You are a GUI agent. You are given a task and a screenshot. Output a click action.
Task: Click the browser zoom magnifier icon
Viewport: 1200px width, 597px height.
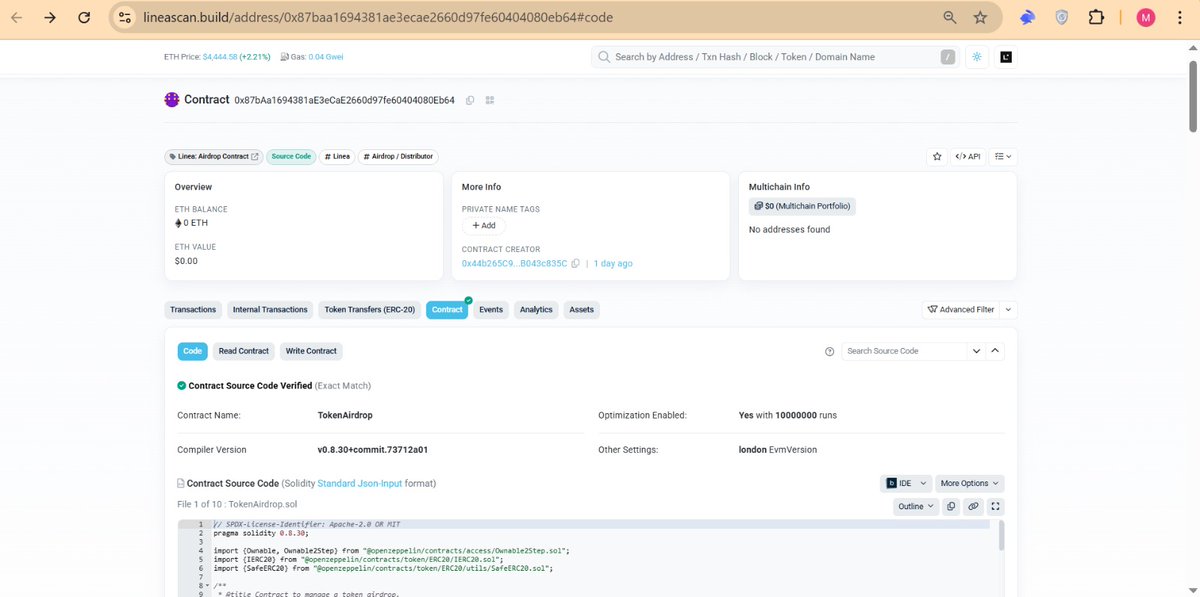949,18
